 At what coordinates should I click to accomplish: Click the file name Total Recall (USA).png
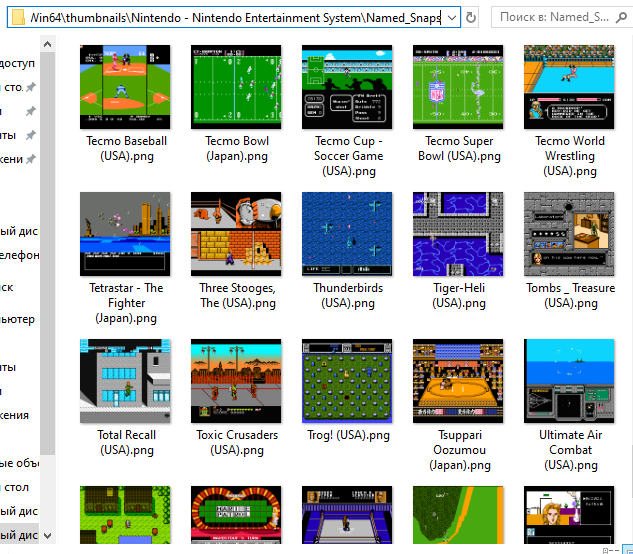[x=126, y=443]
